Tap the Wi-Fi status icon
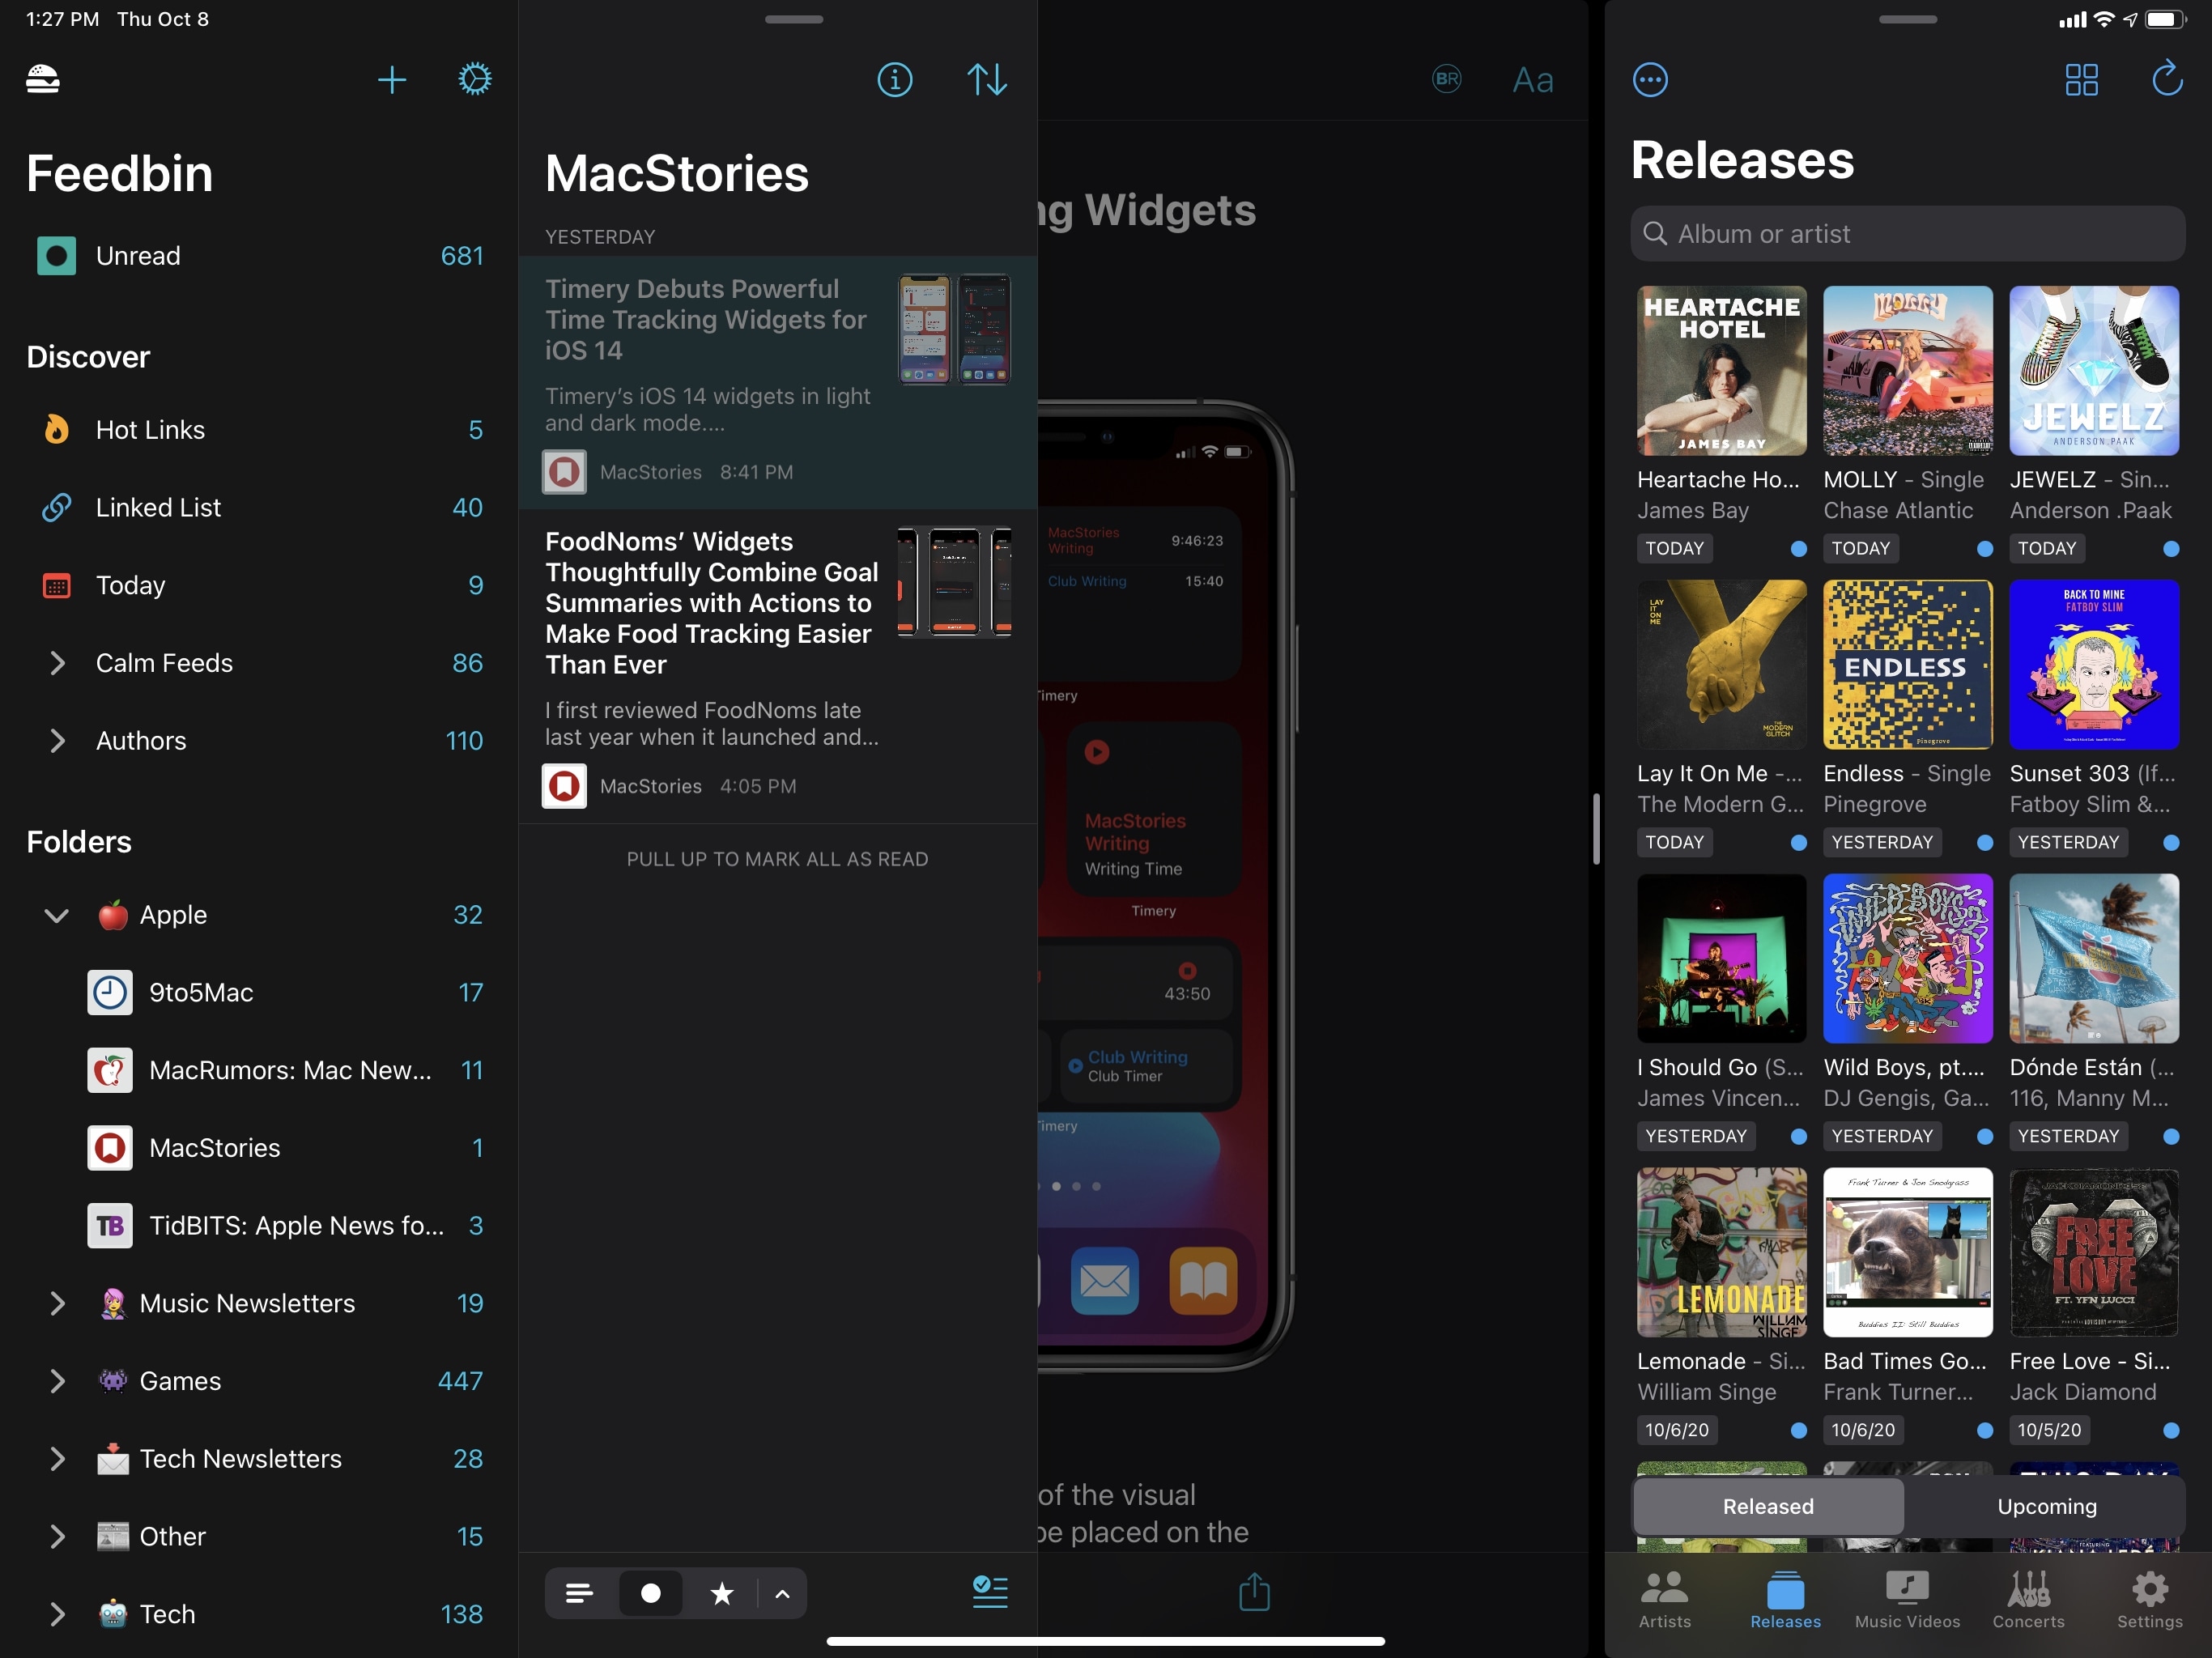Image resolution: width=2212 pixels, height=1658 pixels. (2104, 19)
